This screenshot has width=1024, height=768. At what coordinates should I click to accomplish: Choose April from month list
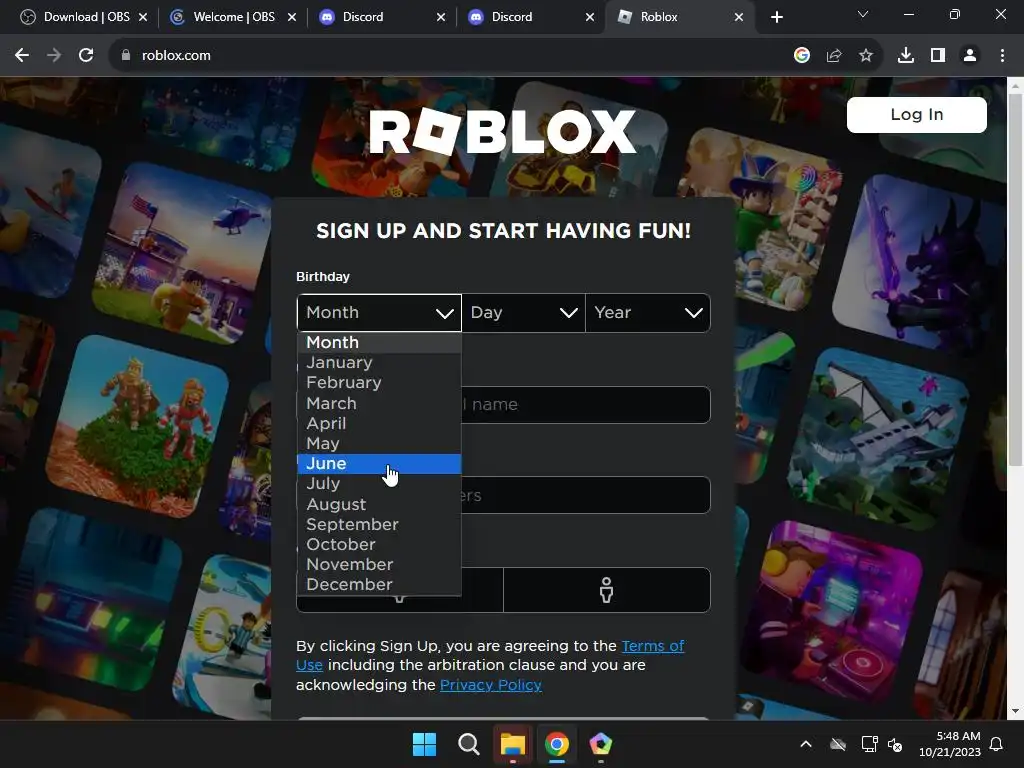(379, 423)
